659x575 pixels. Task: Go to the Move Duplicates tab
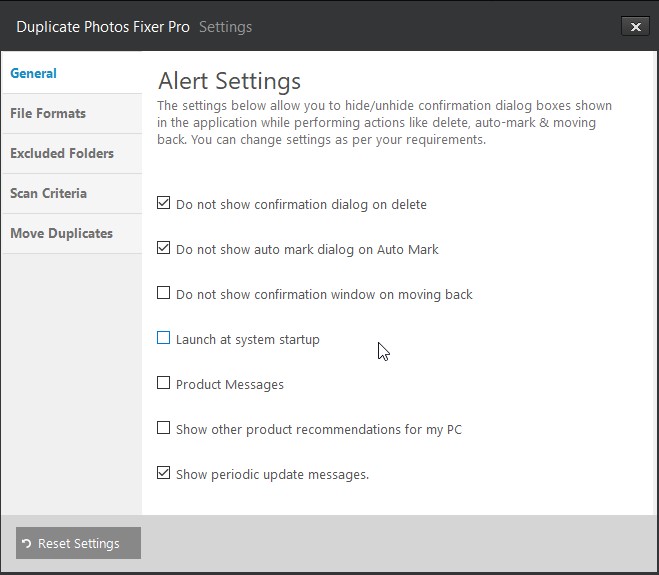(61, 234)
